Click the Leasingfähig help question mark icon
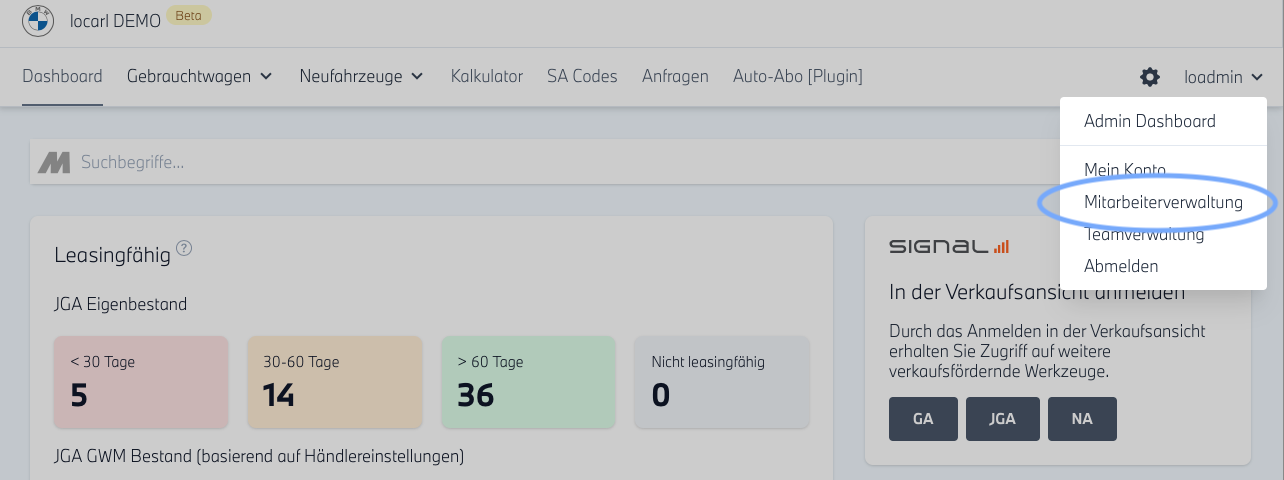This screenshot has height=480, width=1284. pos(183,248)
